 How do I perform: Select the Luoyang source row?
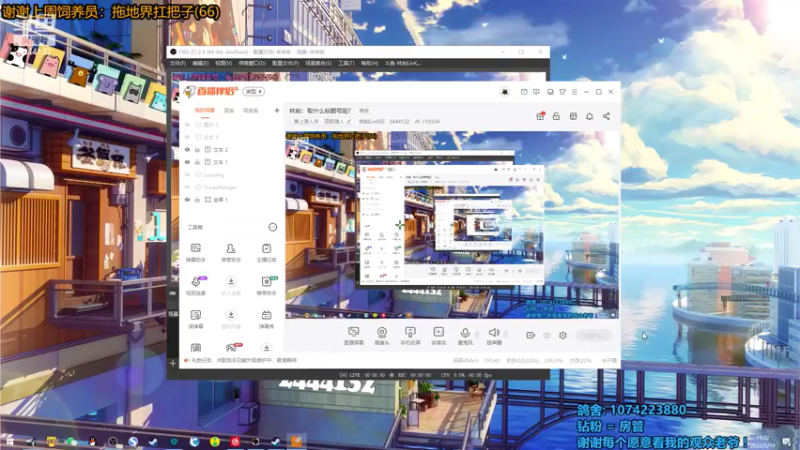(x=232, y=174)
